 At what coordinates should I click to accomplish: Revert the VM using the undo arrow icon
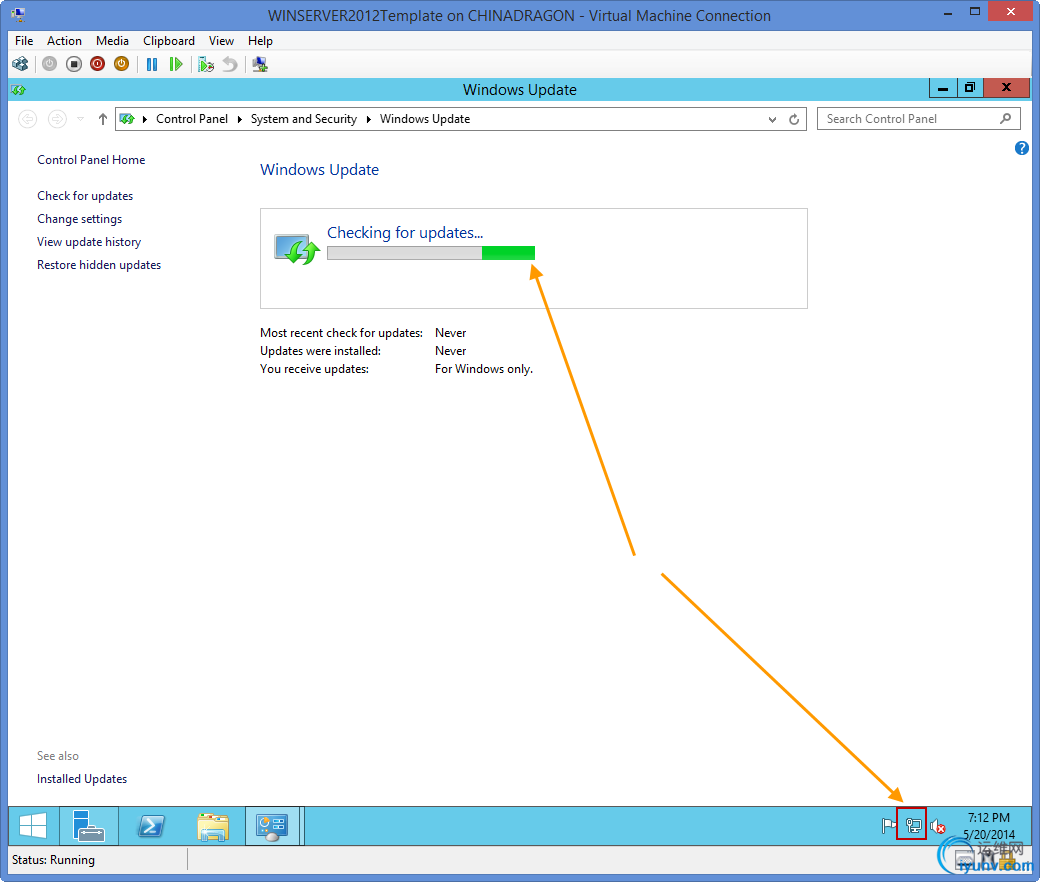[229, 64]
